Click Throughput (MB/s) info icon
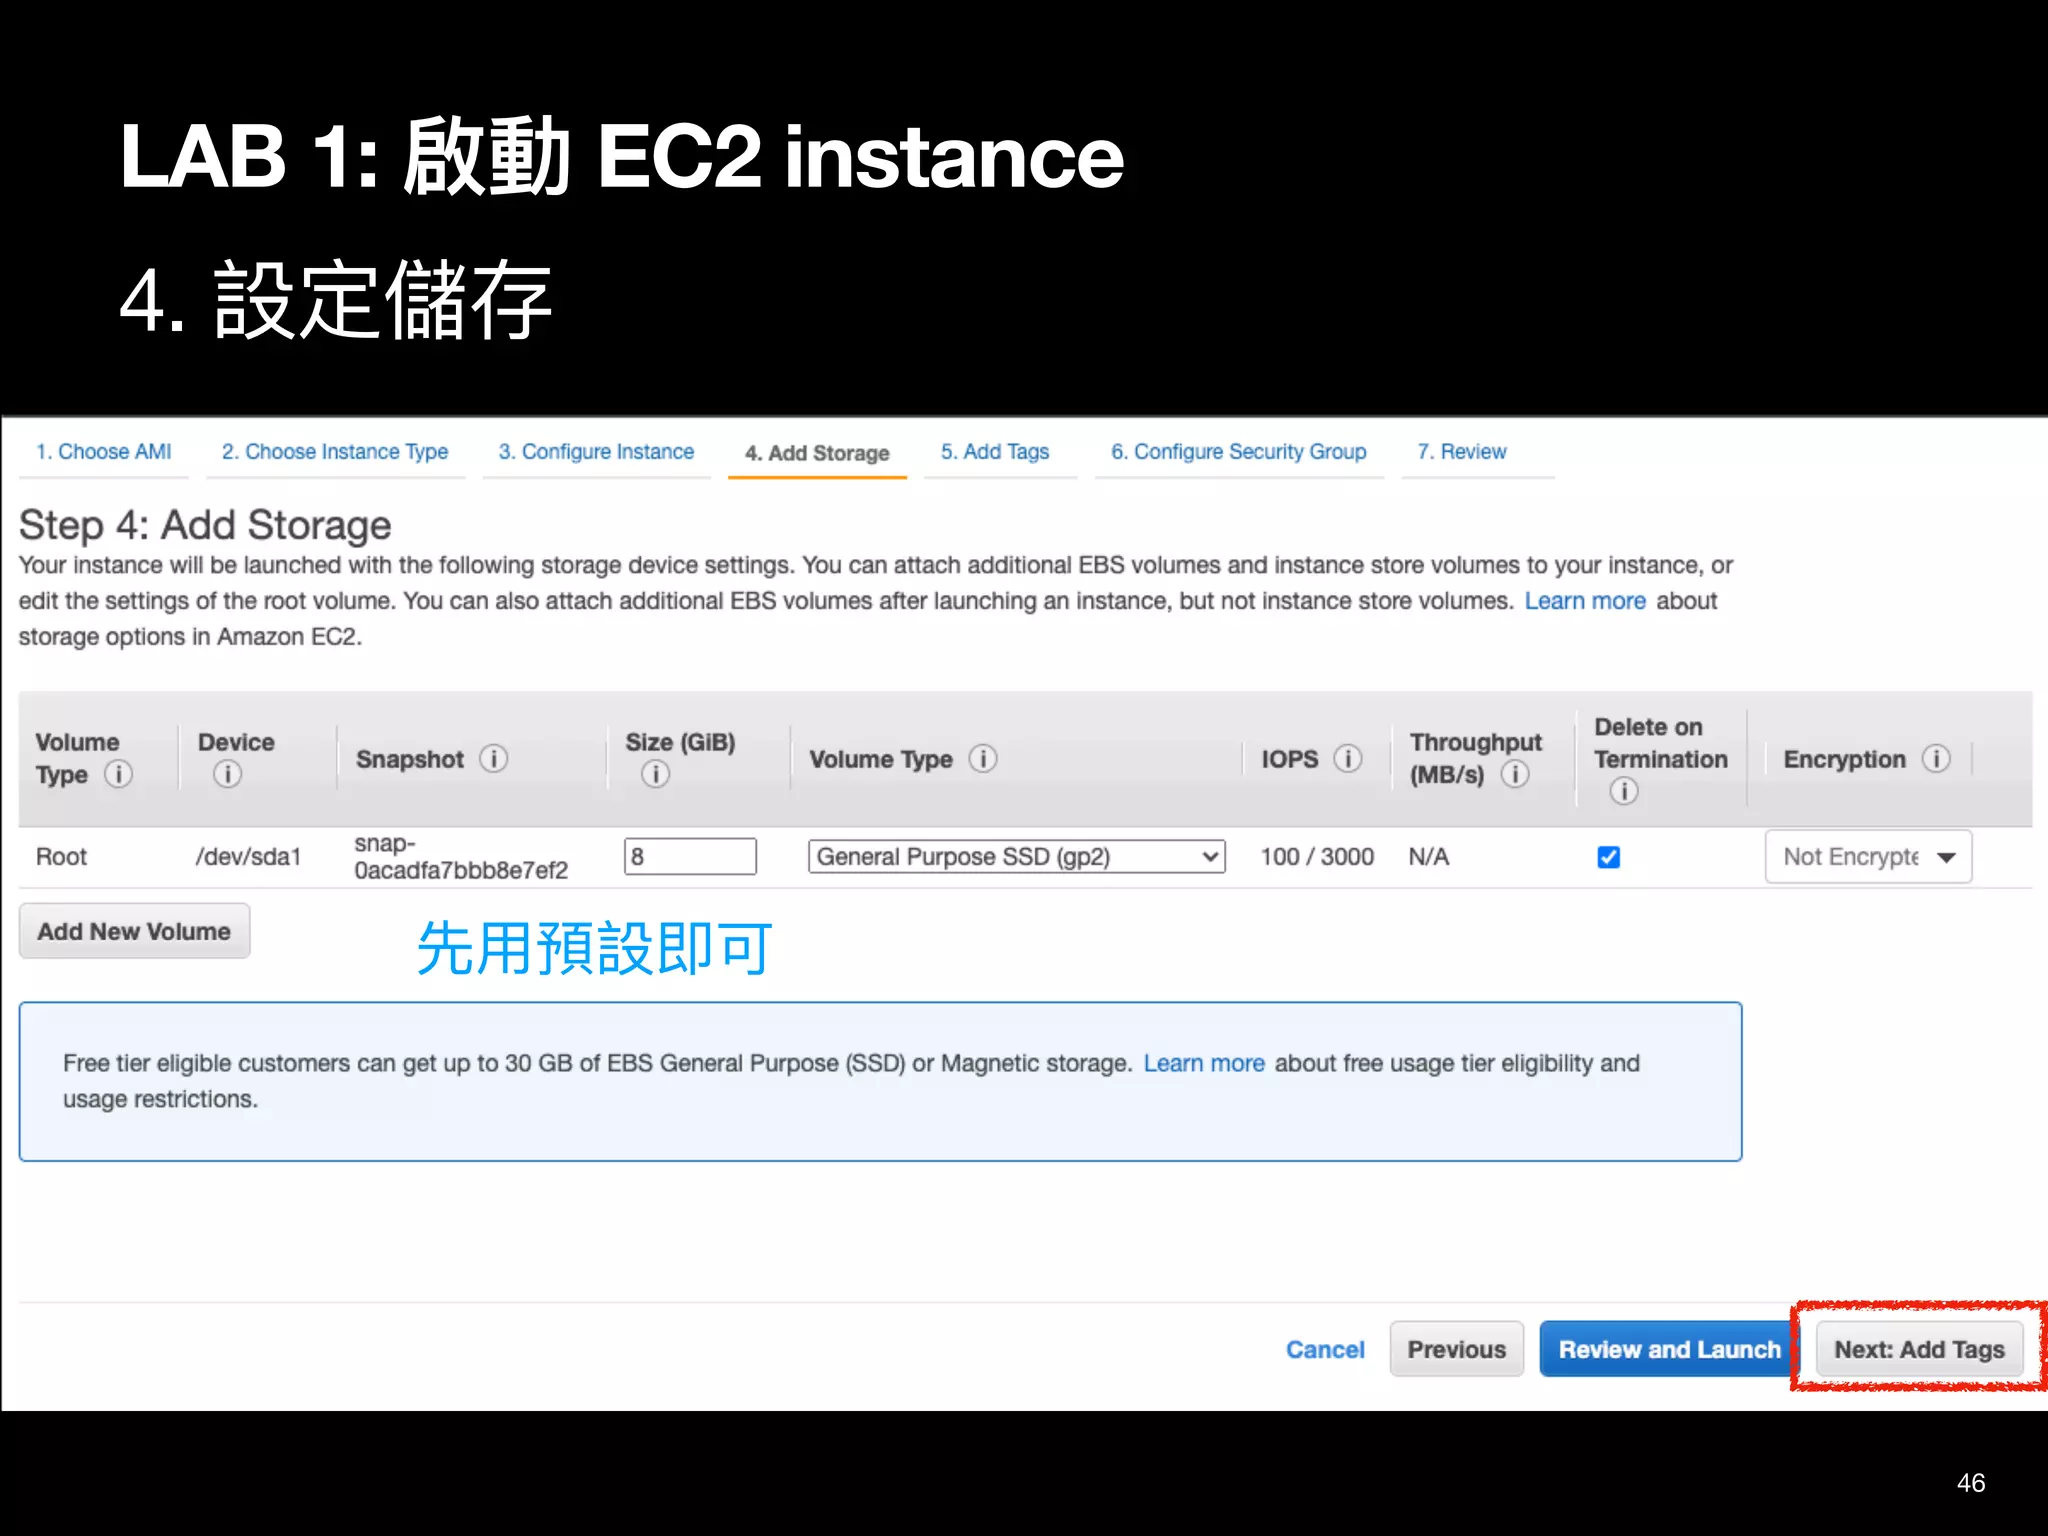The image size is (2048, 1536). tap(1515, 774)
